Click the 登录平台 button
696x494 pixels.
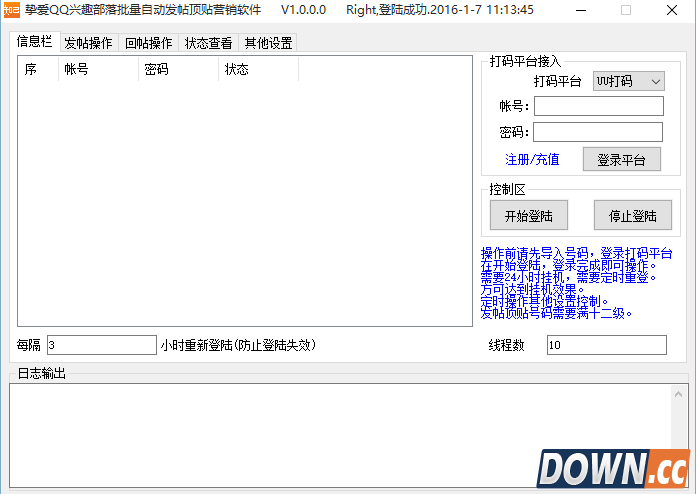pos(621,159)
